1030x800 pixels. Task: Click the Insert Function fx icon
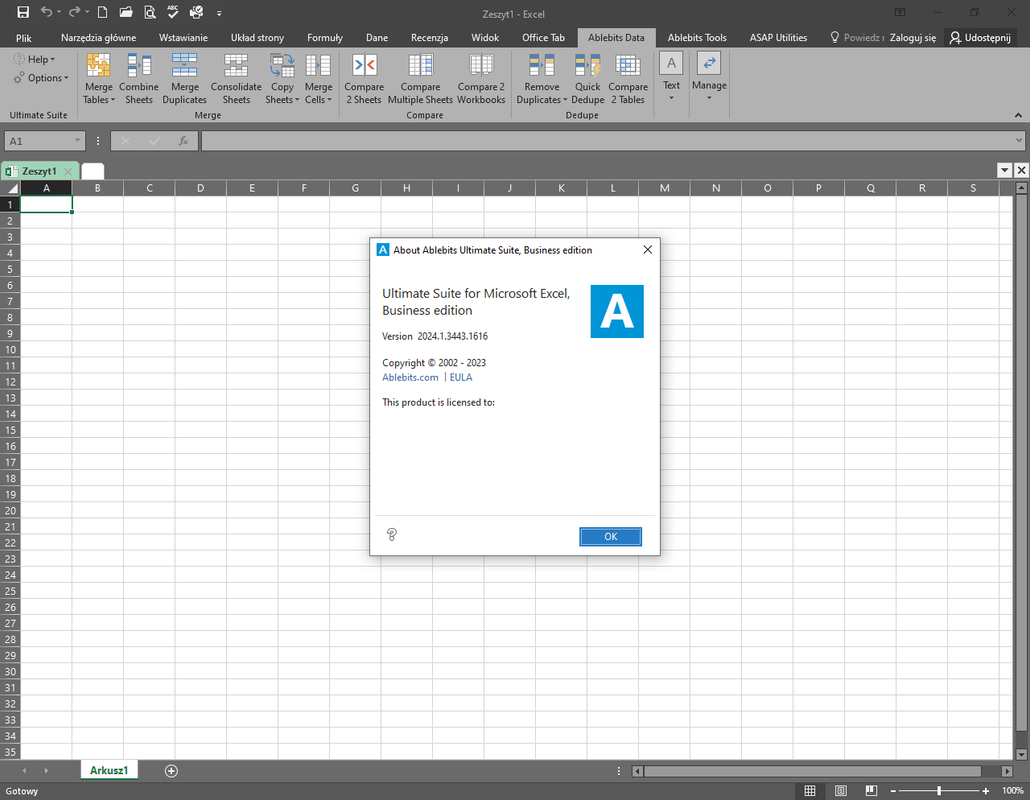[x=183, y=141]
